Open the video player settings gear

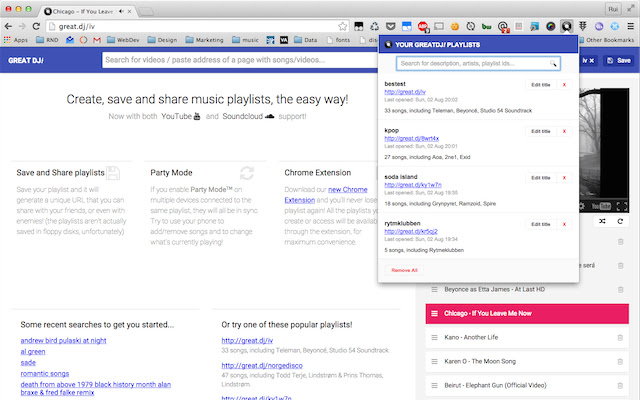582,206
